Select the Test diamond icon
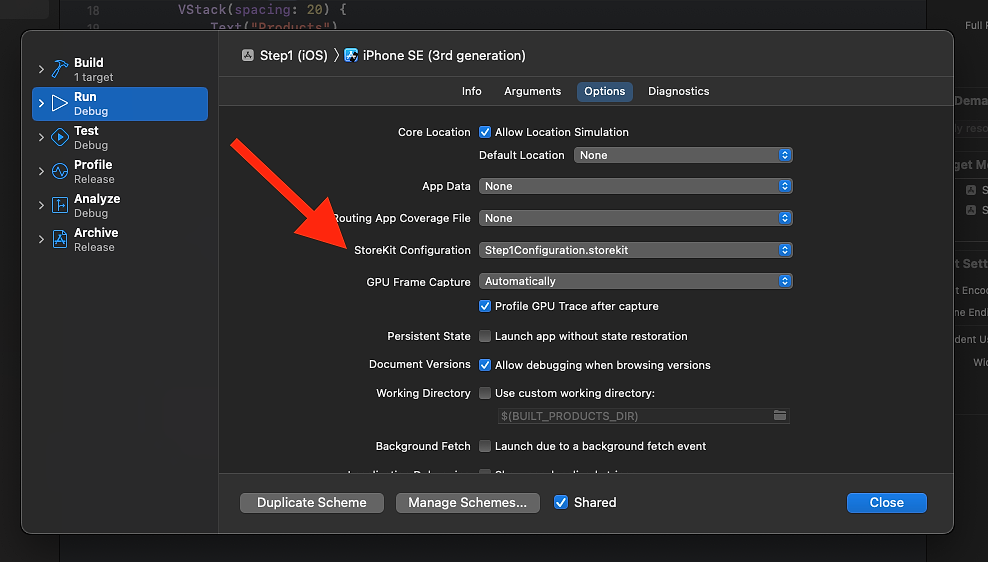This screenshot has height=562, width=988. pyautogui.click(x=60, y=137)
